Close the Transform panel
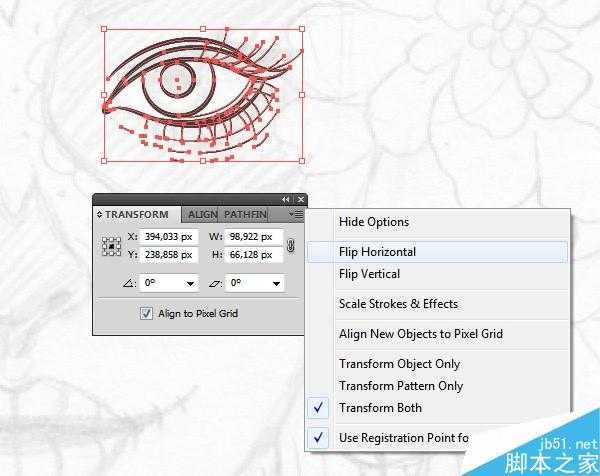 click(301, 199)
